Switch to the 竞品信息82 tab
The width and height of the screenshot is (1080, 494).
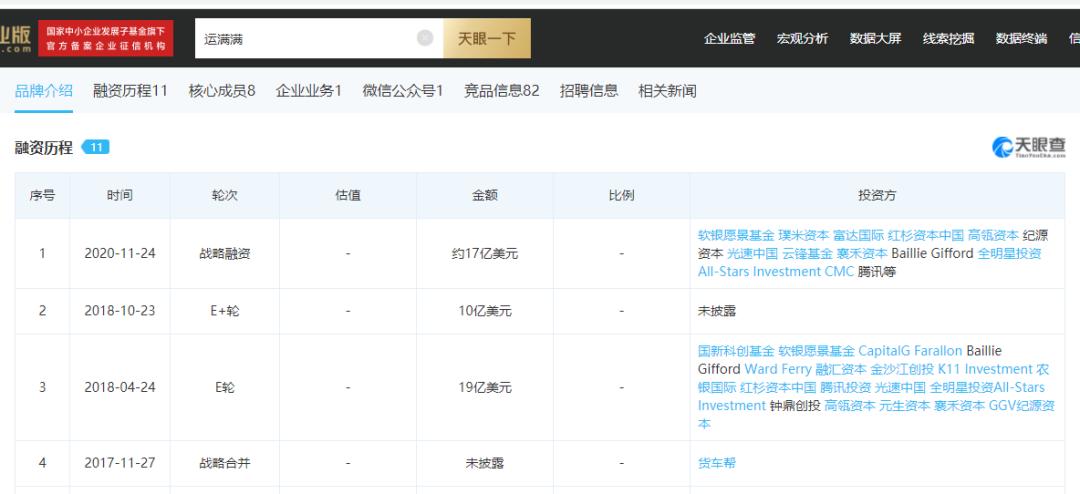coord(501,90)
